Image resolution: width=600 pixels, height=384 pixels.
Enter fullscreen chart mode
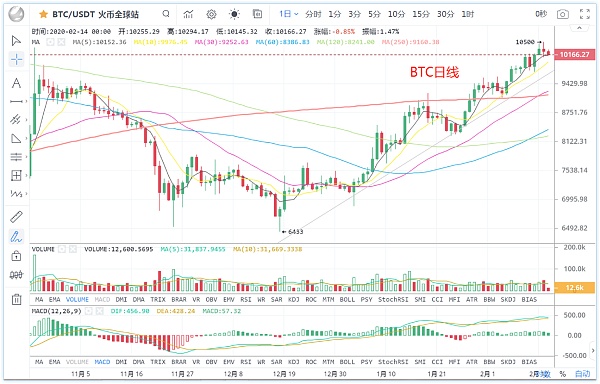click(x=585, y=14)
